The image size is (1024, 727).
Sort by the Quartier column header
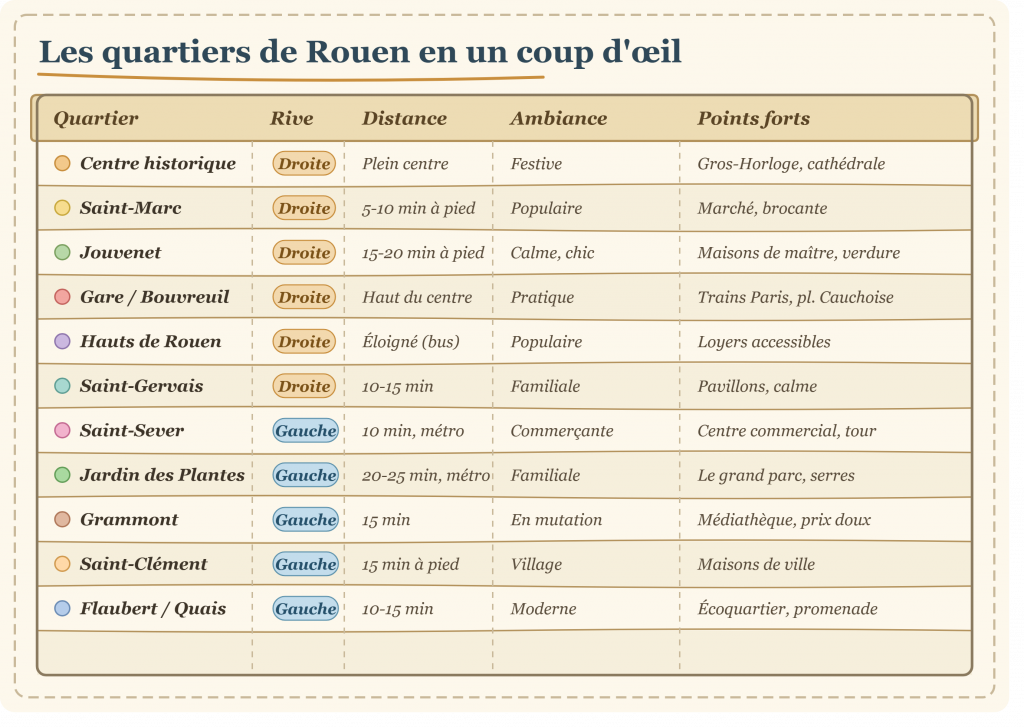[96, 118]
